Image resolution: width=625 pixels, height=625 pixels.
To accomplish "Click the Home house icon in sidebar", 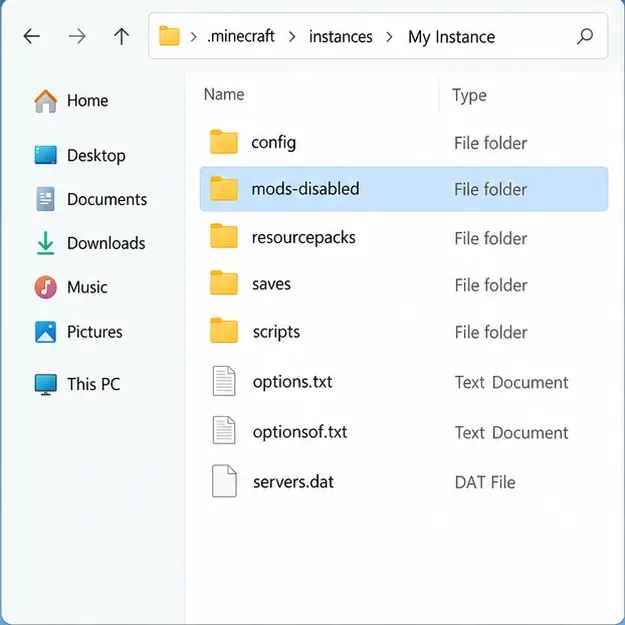I will pyautogui.click(x=45, y=101).
